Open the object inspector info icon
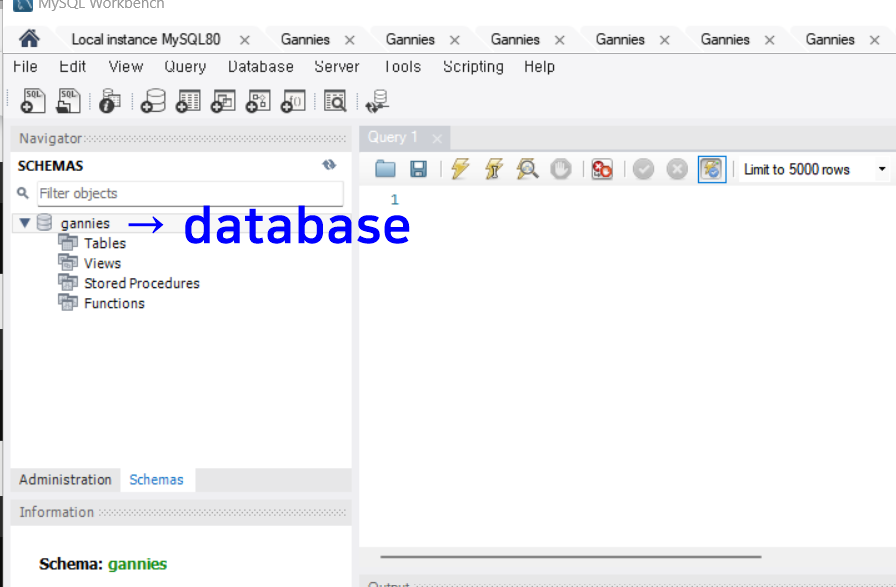 tap(110, 101)
